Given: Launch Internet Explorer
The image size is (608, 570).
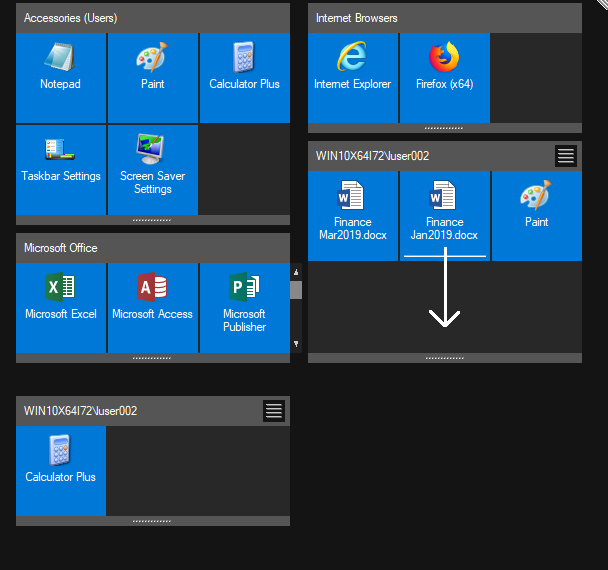Looking at the screenshot, I should [x=352, y=77].
